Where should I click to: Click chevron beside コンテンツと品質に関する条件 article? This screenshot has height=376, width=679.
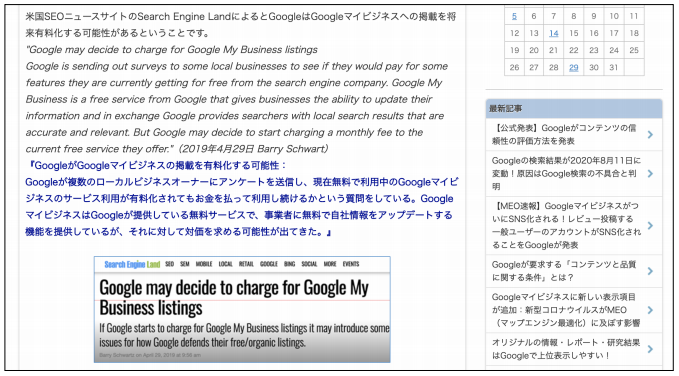click(x=650, y=271)
